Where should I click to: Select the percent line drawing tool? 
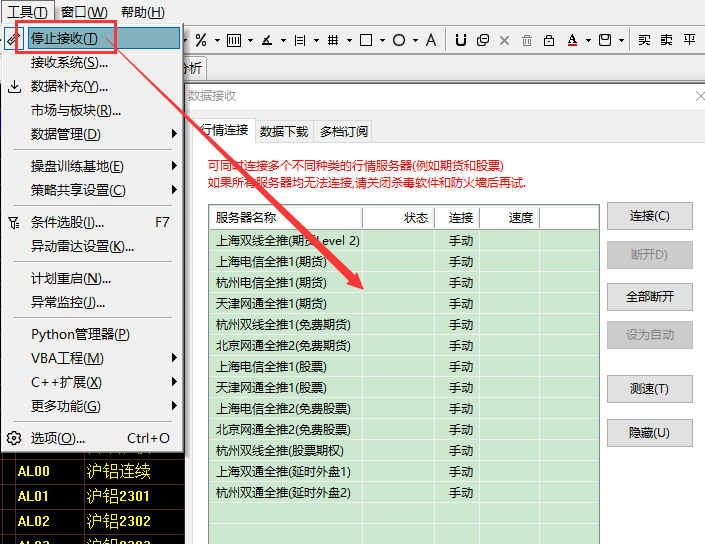click(201, 40)
